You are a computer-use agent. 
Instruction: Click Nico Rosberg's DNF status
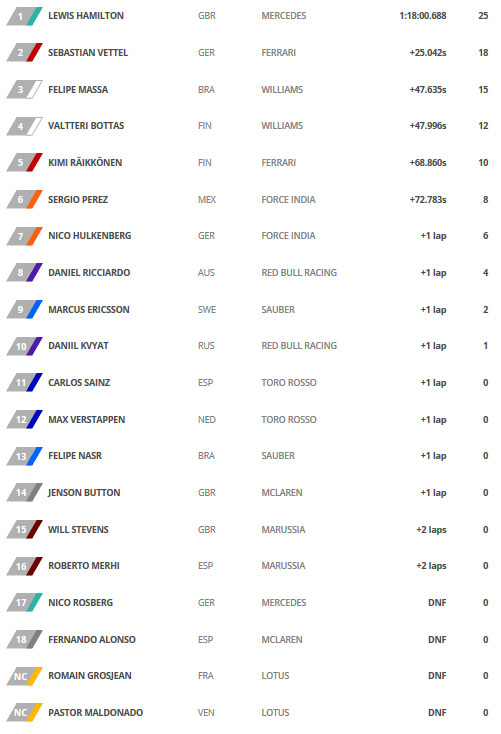click(437, 602)
